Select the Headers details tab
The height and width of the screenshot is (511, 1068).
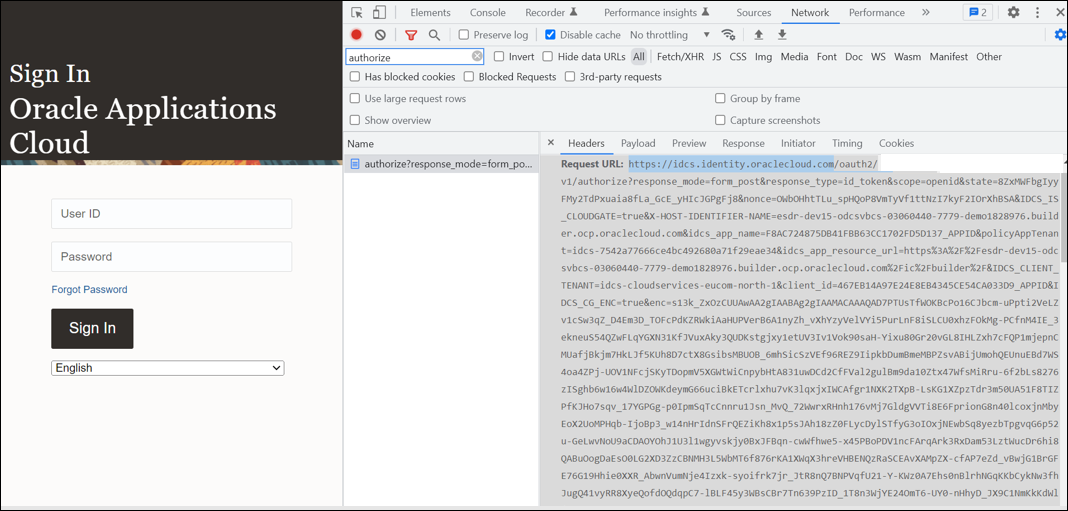pyautogui.click(x=586, y=143)
